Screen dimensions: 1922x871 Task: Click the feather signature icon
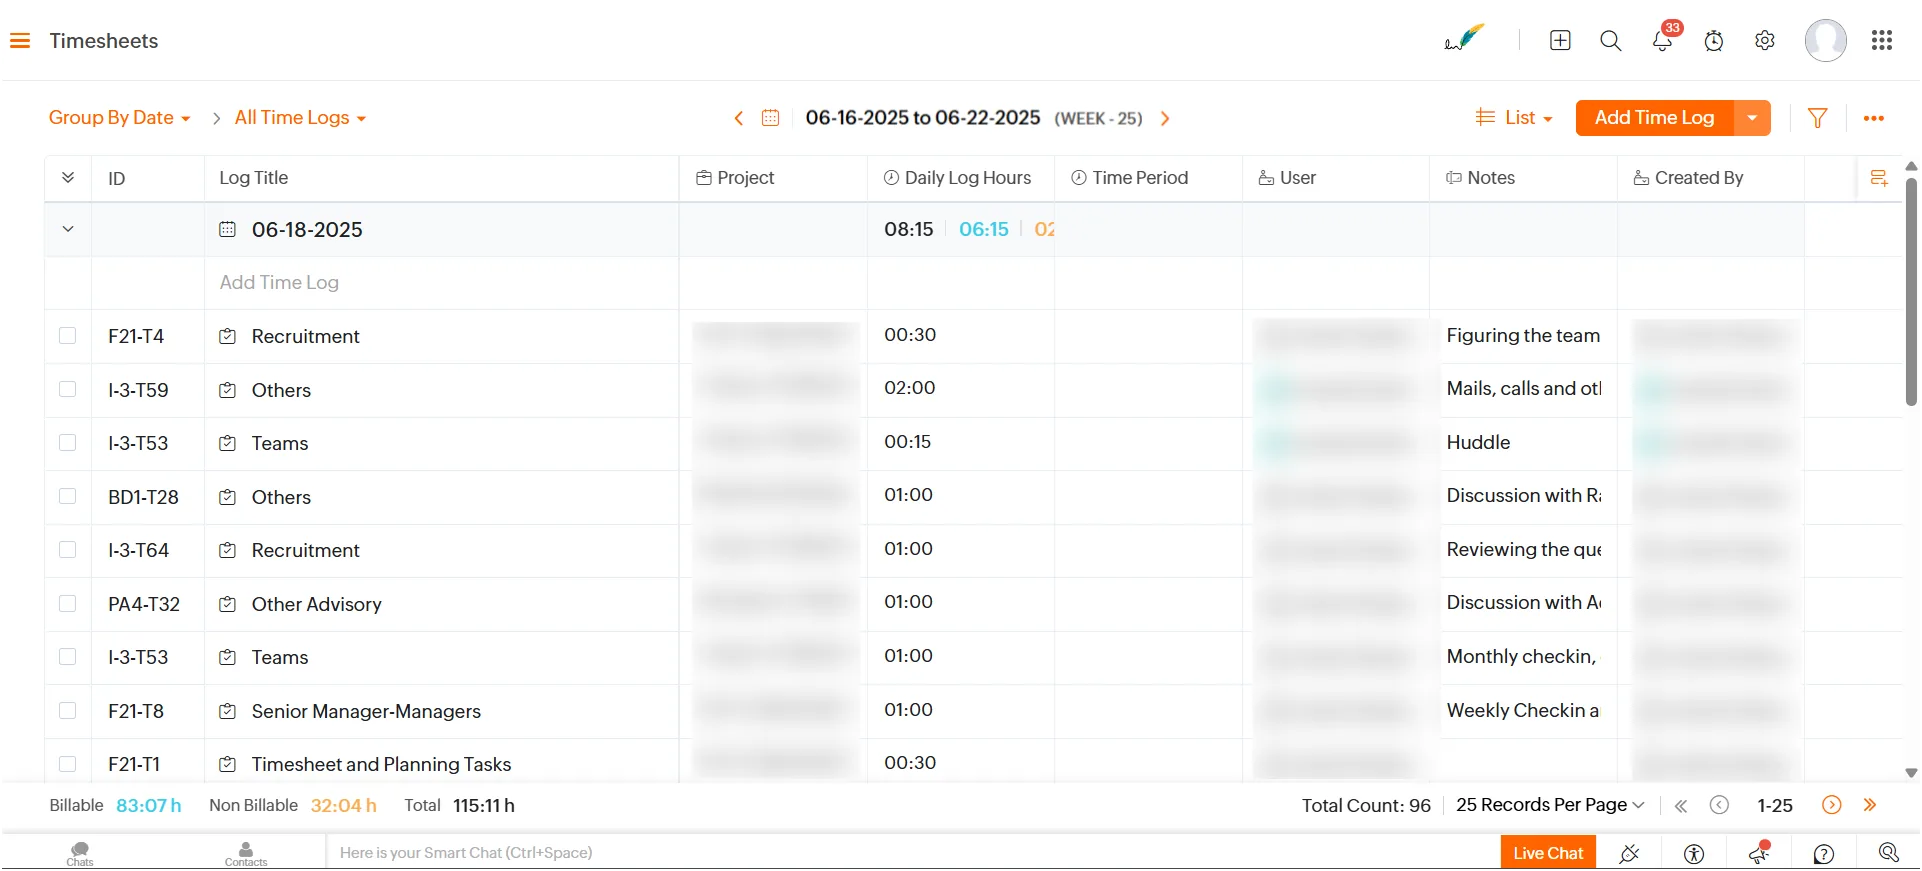click(x=1465, y=38)
